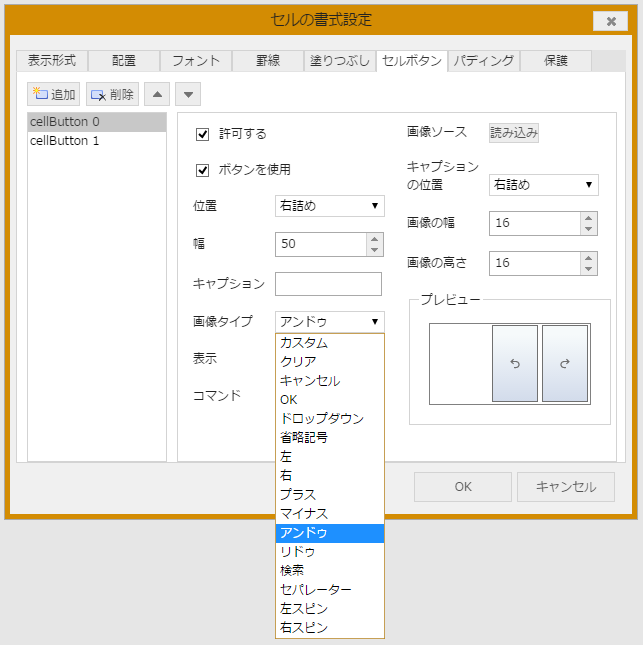Choose 左スピン from the image type list
This screenshot has width=643, height=645.
(330, 609)
